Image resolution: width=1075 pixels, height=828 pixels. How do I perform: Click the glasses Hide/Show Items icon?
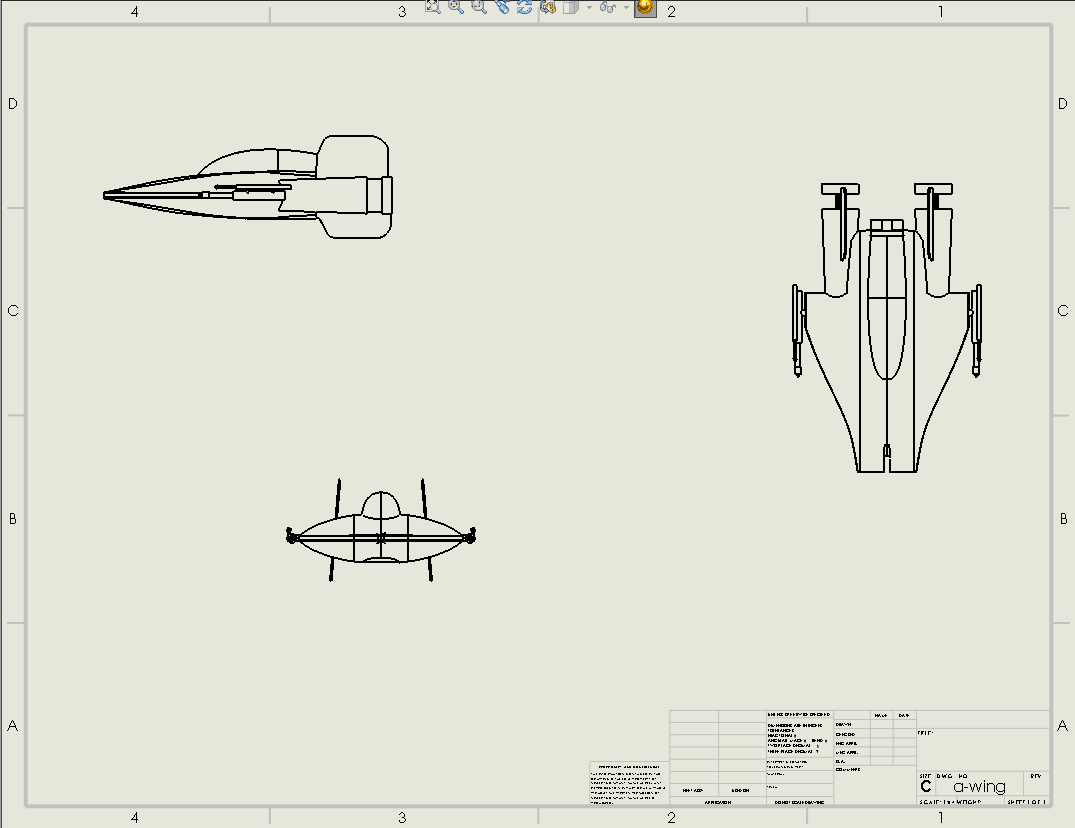tap(607, 7)
